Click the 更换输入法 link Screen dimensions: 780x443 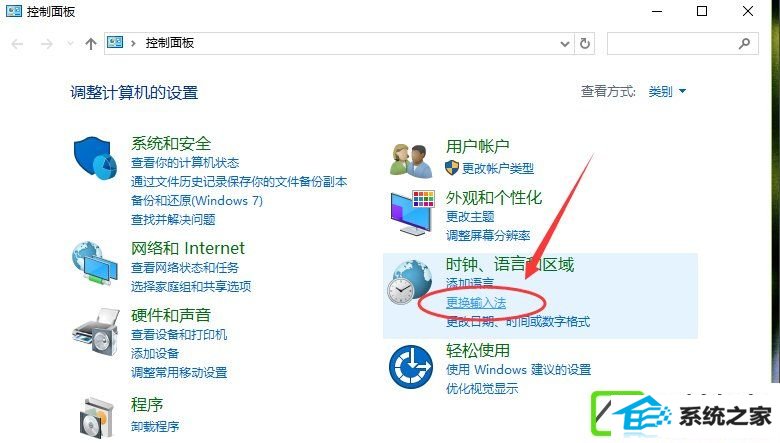[476, 303]
